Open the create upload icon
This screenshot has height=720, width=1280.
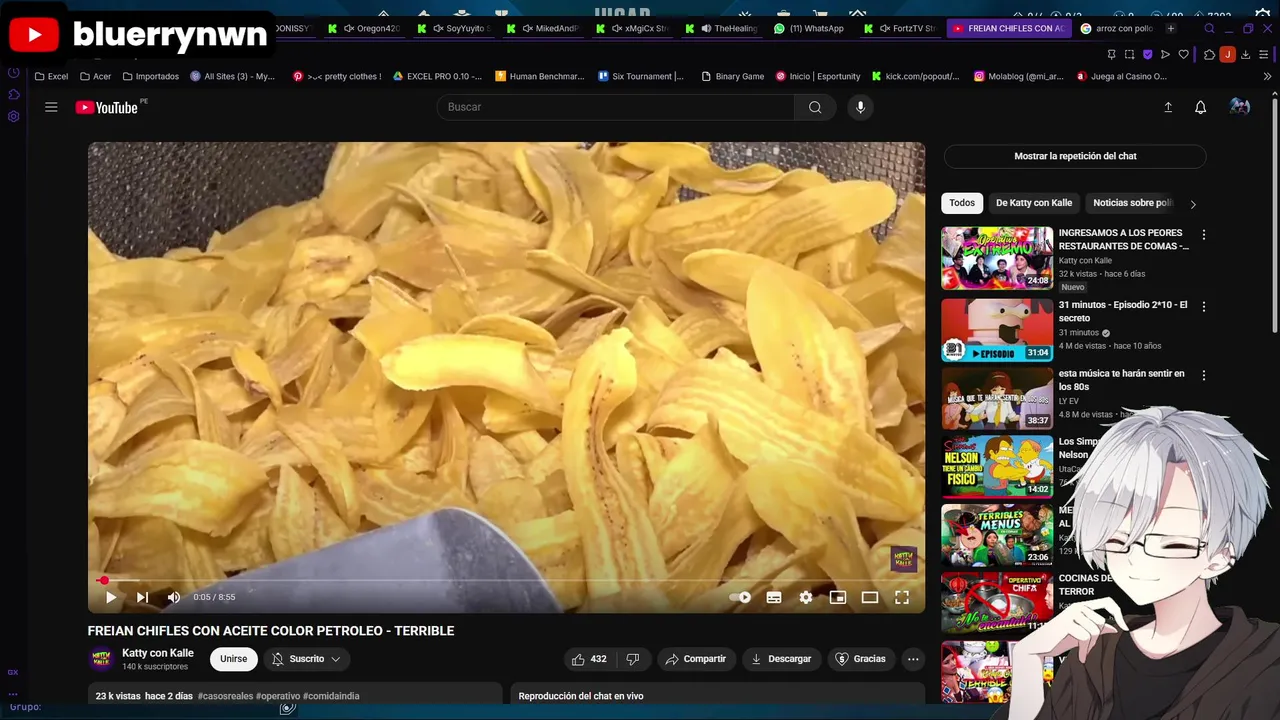tap(1168, 107)
